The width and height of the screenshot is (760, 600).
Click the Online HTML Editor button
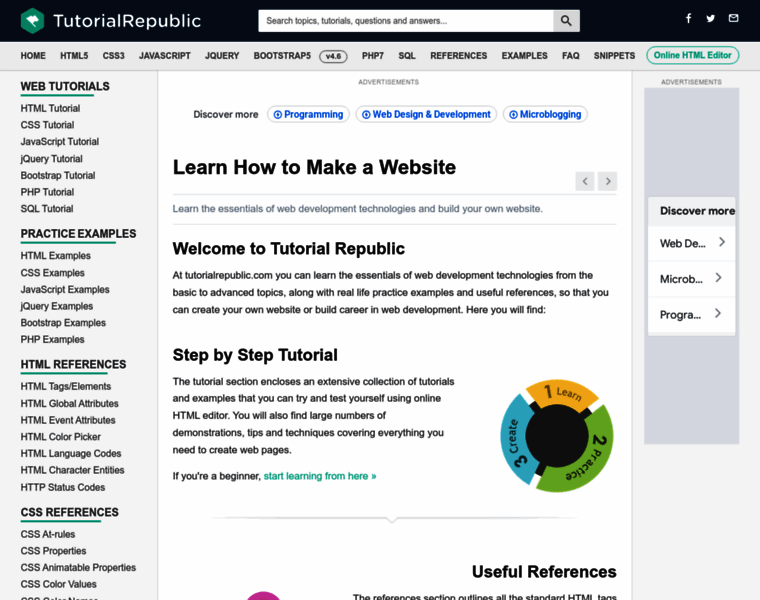(x=692, y=56)
